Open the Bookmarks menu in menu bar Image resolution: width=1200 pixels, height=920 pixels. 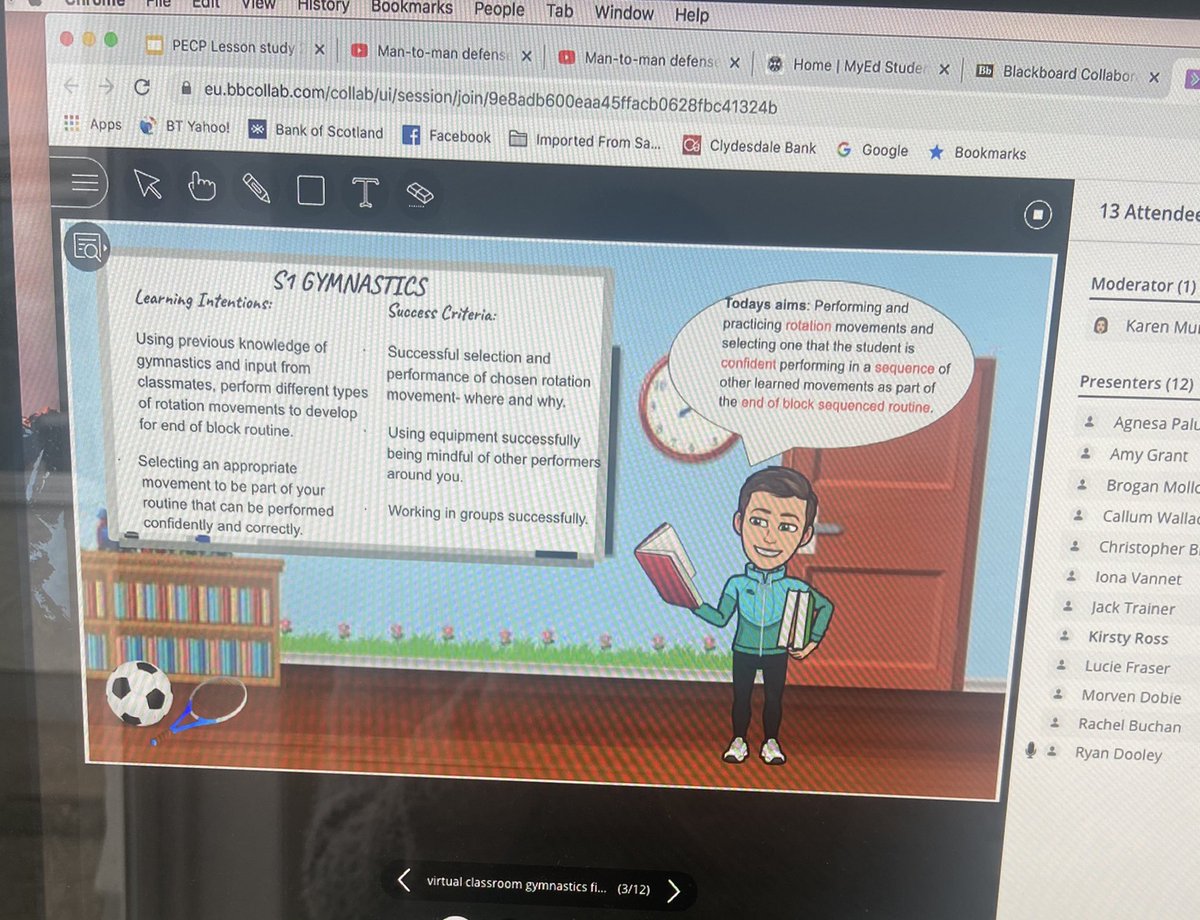(412, 7)
